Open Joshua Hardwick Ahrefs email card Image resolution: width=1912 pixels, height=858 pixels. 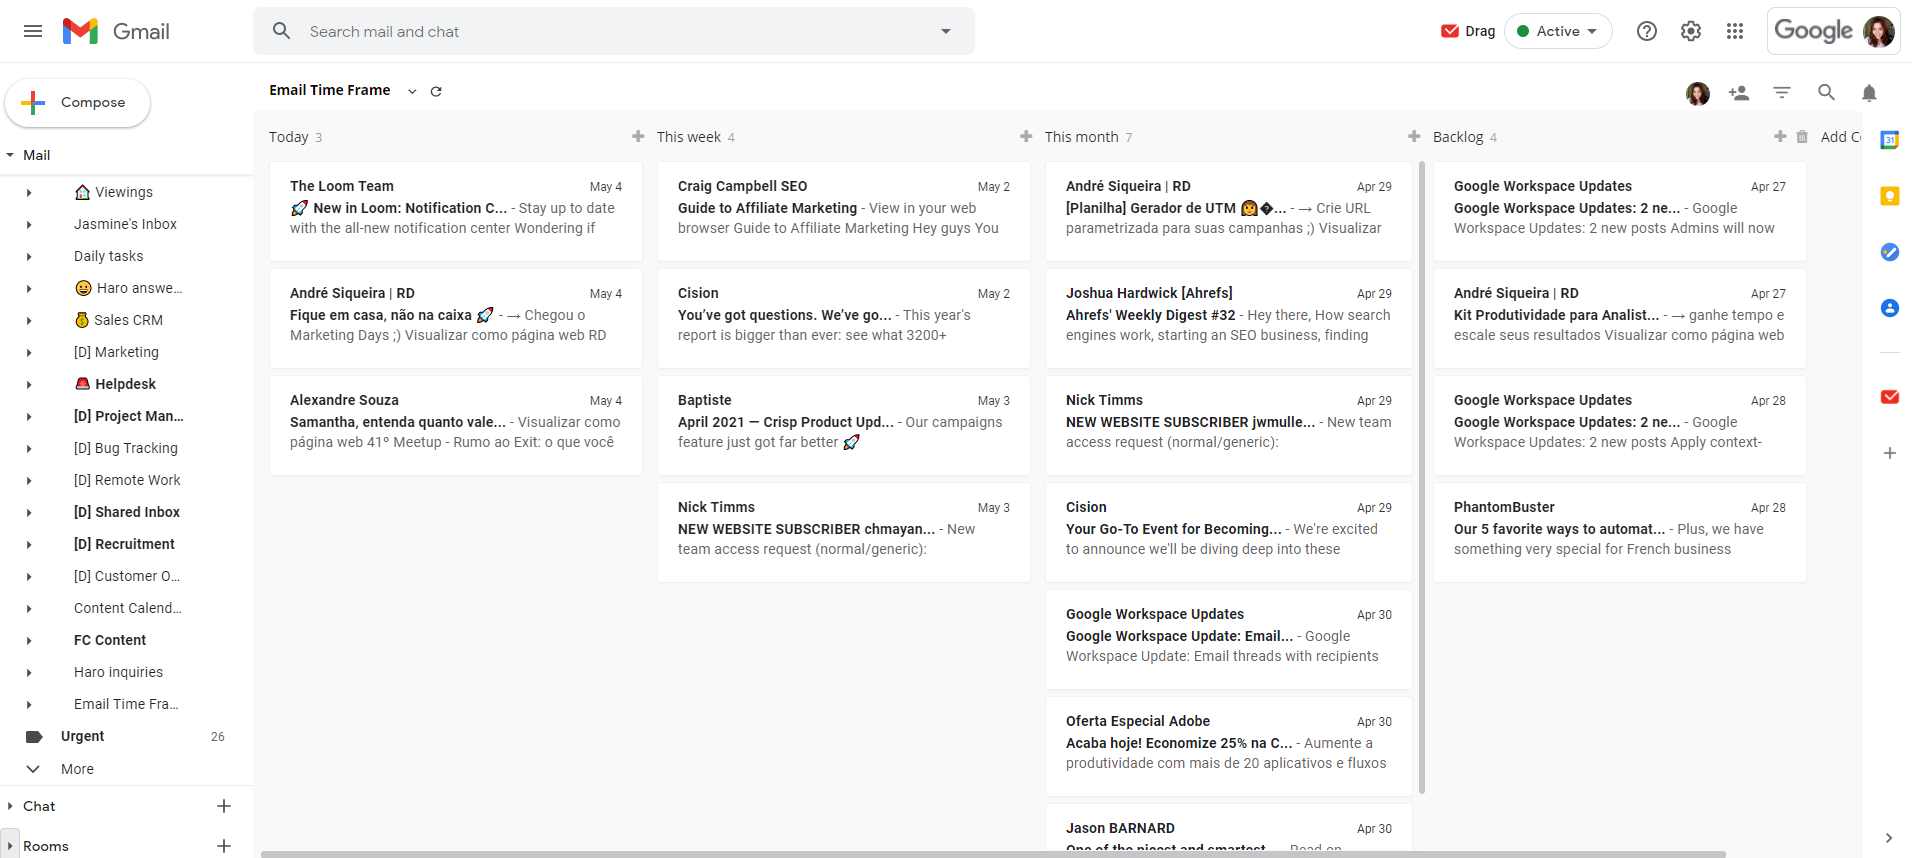[1229, 319]
